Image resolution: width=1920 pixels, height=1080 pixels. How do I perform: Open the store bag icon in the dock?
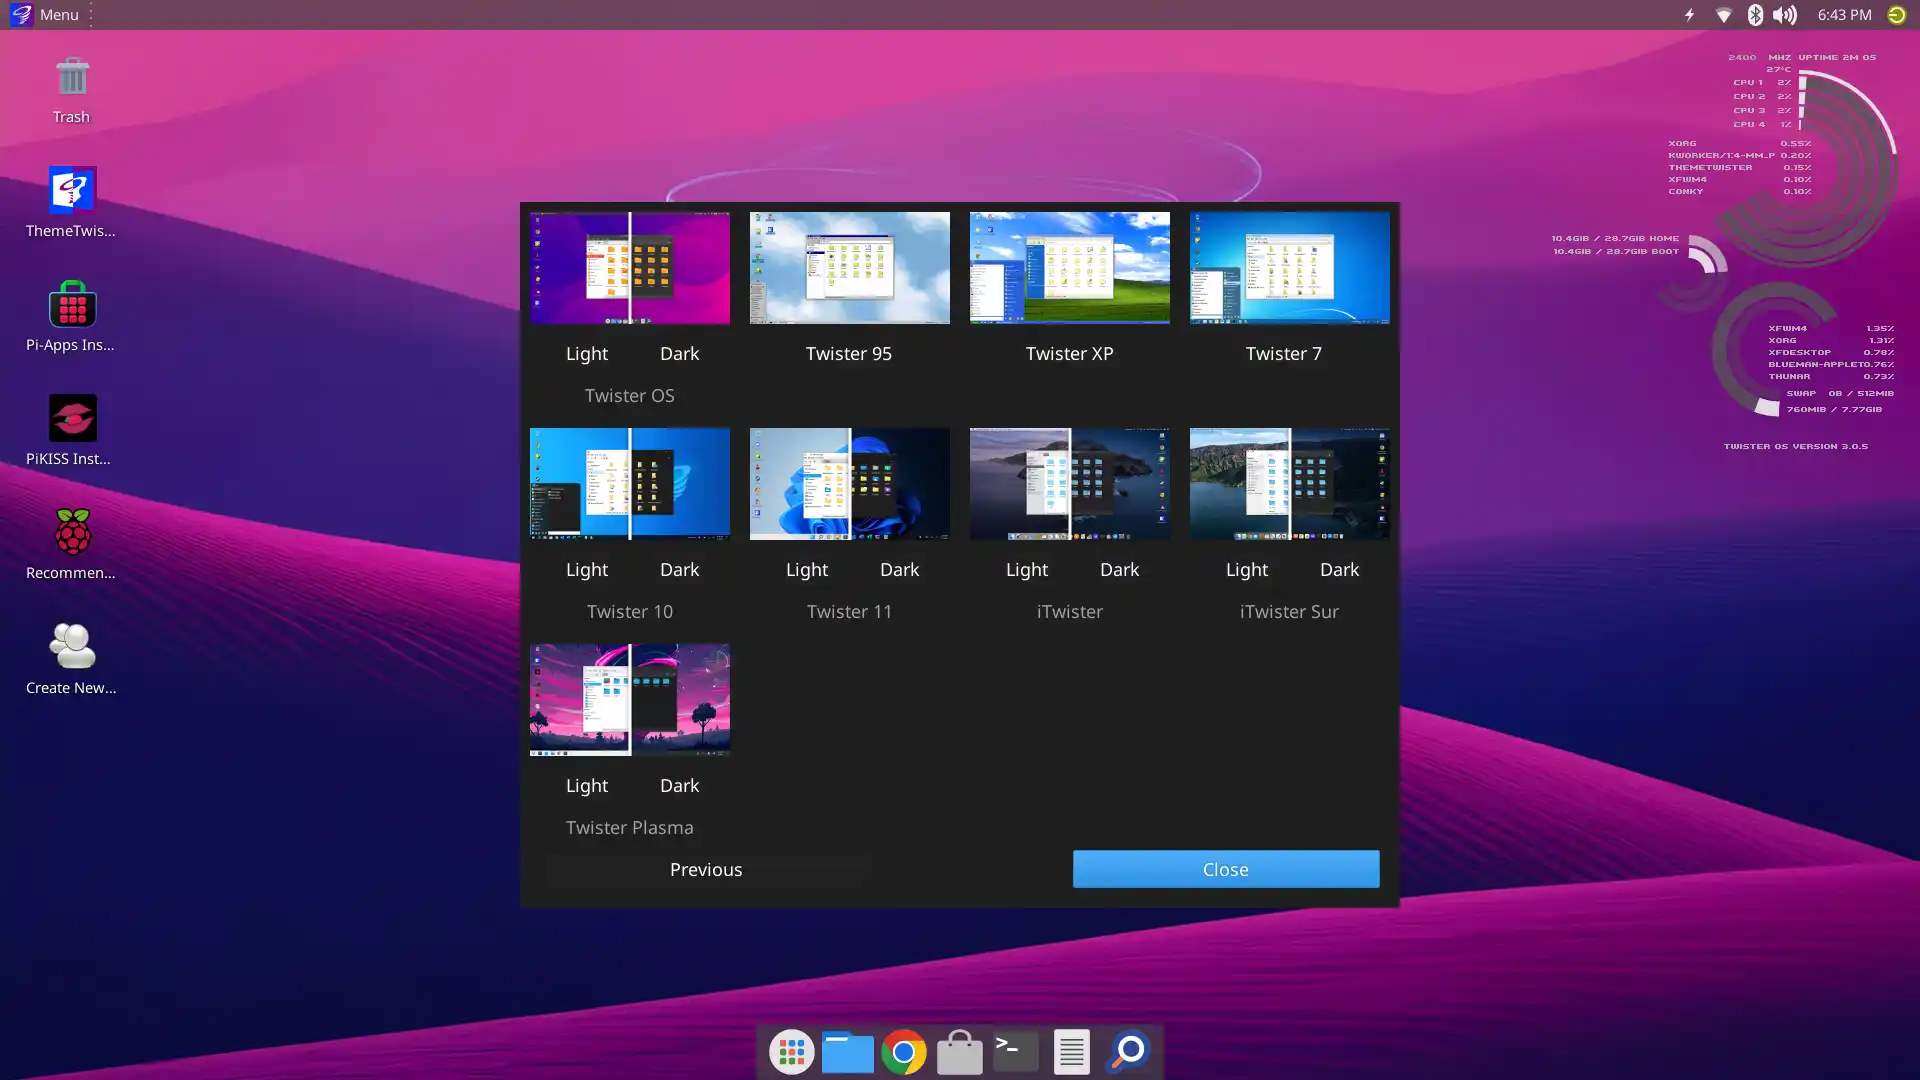(959, 1051)
